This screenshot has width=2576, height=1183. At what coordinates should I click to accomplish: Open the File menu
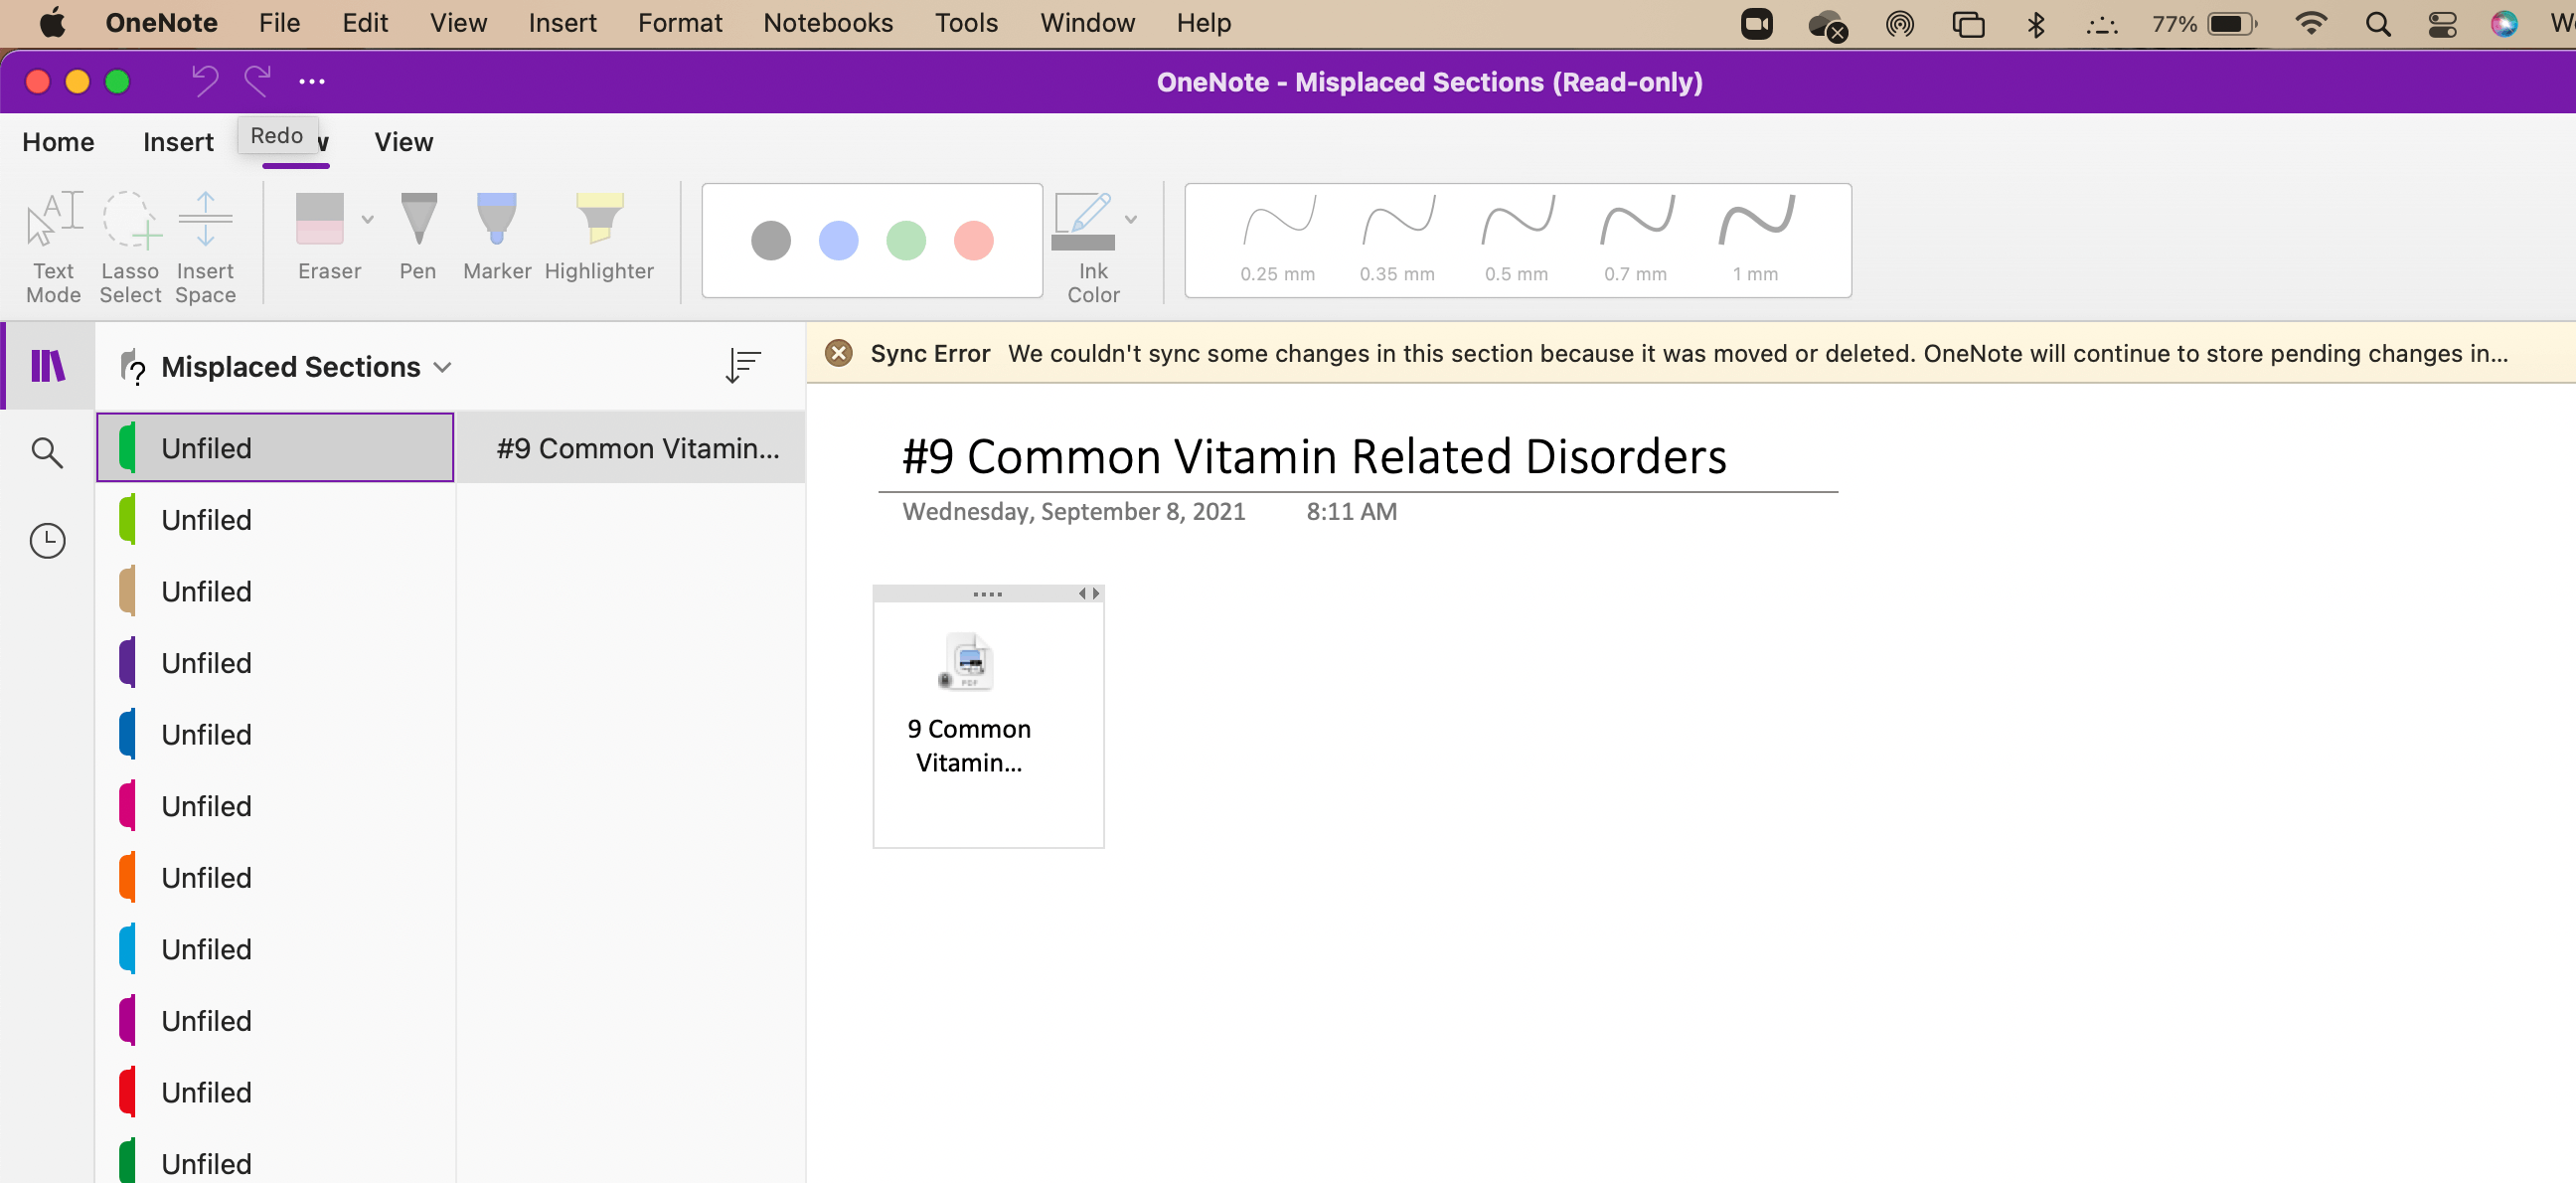click(279, 23)
